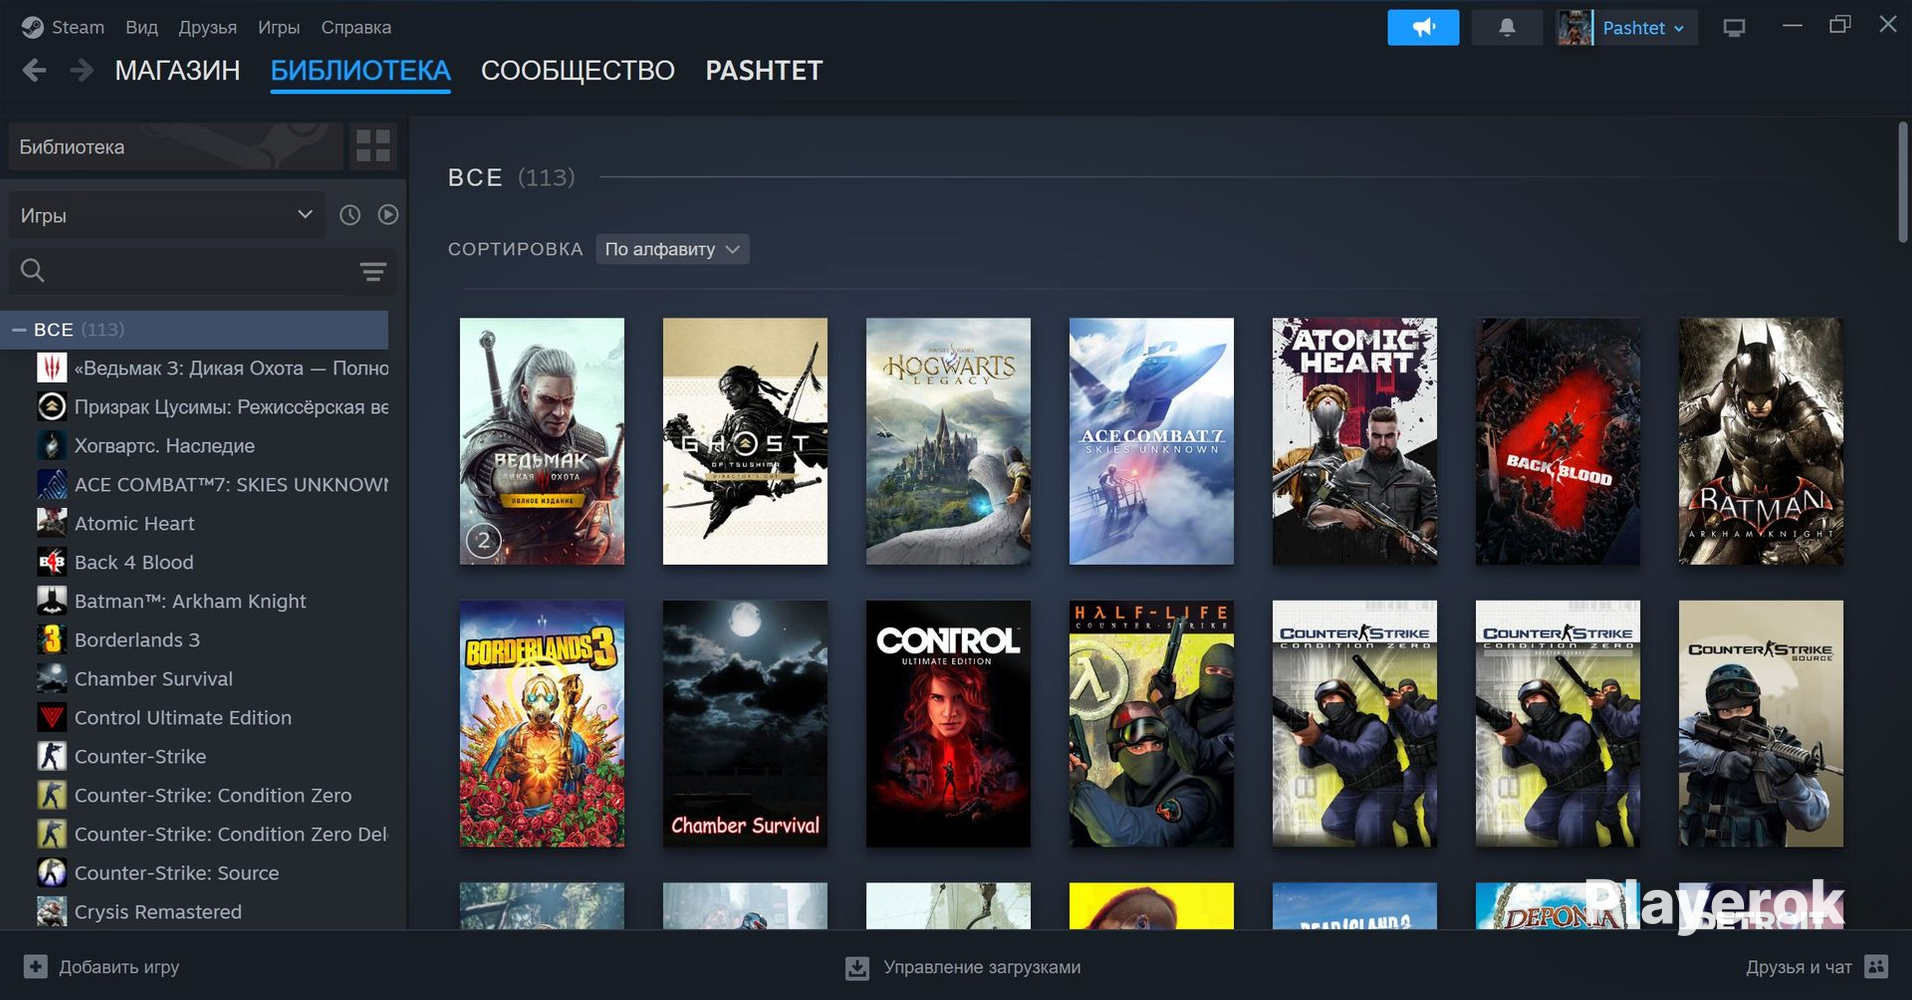Expand the По алфавиту sort dropdown

coord(672,249)
